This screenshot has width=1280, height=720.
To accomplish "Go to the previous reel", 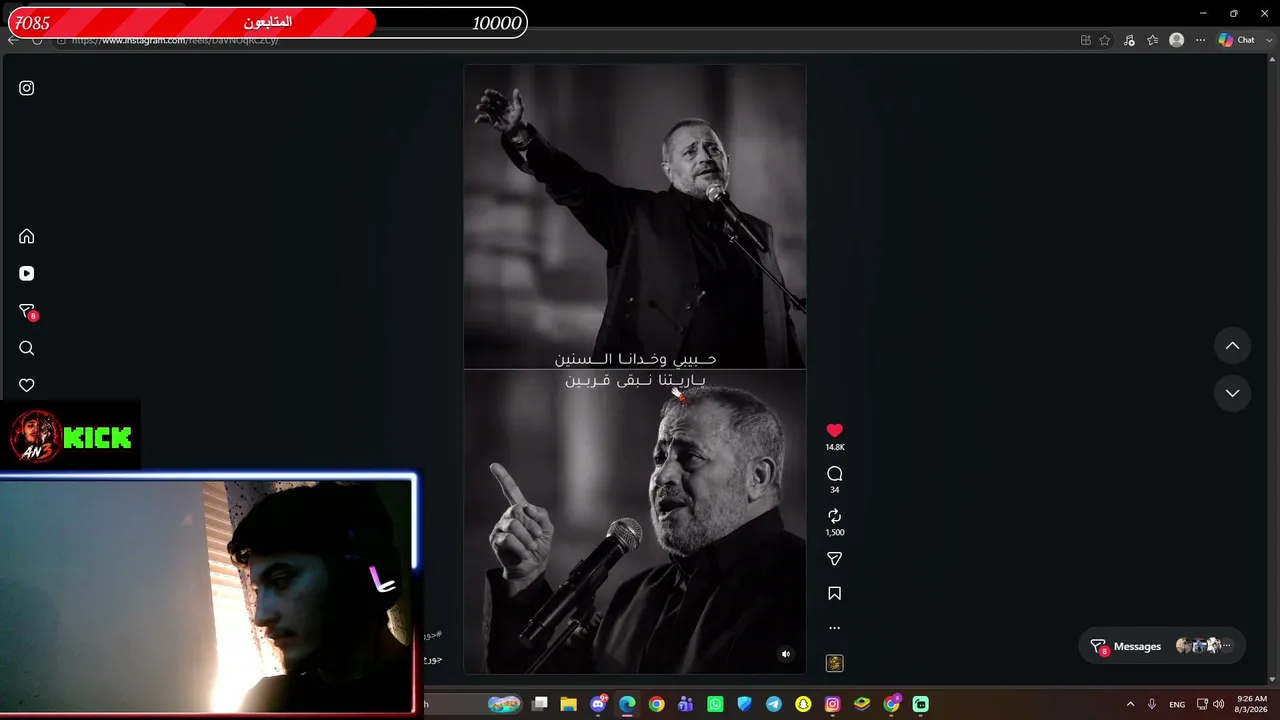I will [1233, 346].
